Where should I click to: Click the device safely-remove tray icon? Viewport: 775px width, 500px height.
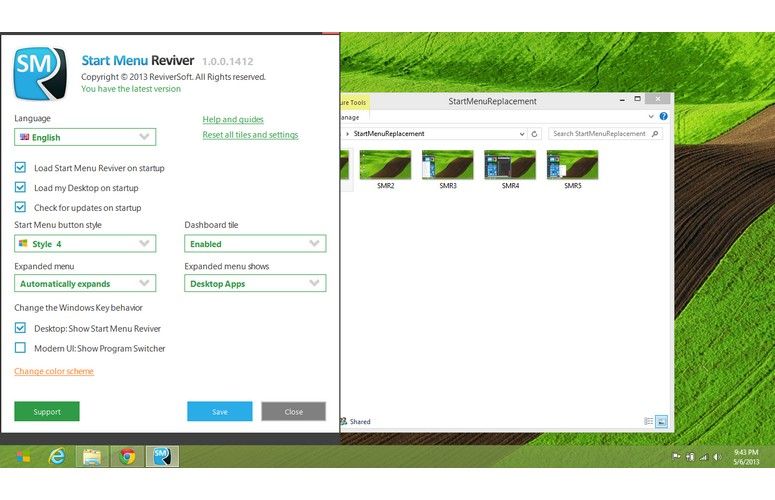690,457
